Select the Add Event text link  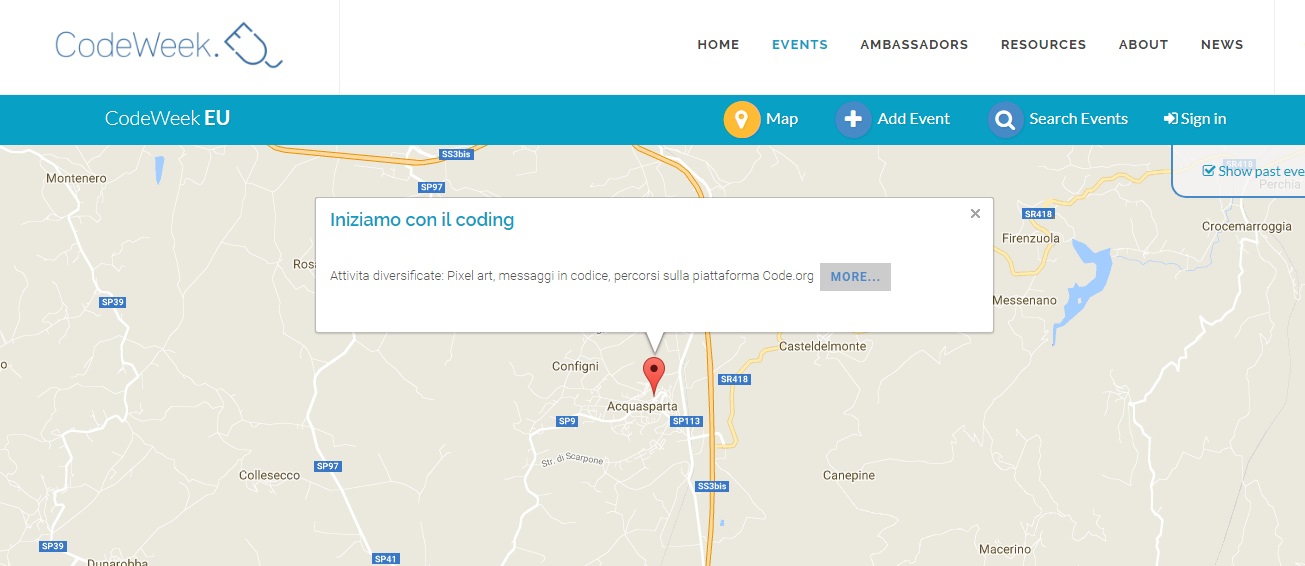tap(913, 119)
